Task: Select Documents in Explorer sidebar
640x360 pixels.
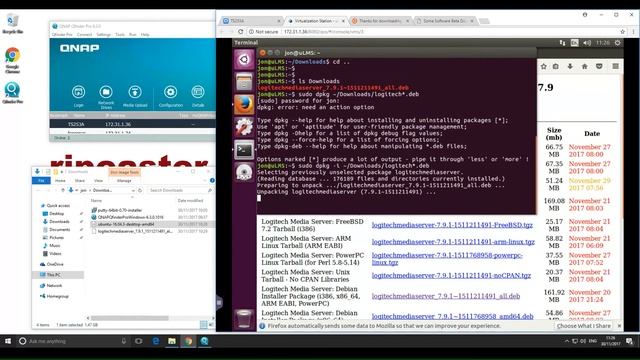Action: tap(60, 230)
